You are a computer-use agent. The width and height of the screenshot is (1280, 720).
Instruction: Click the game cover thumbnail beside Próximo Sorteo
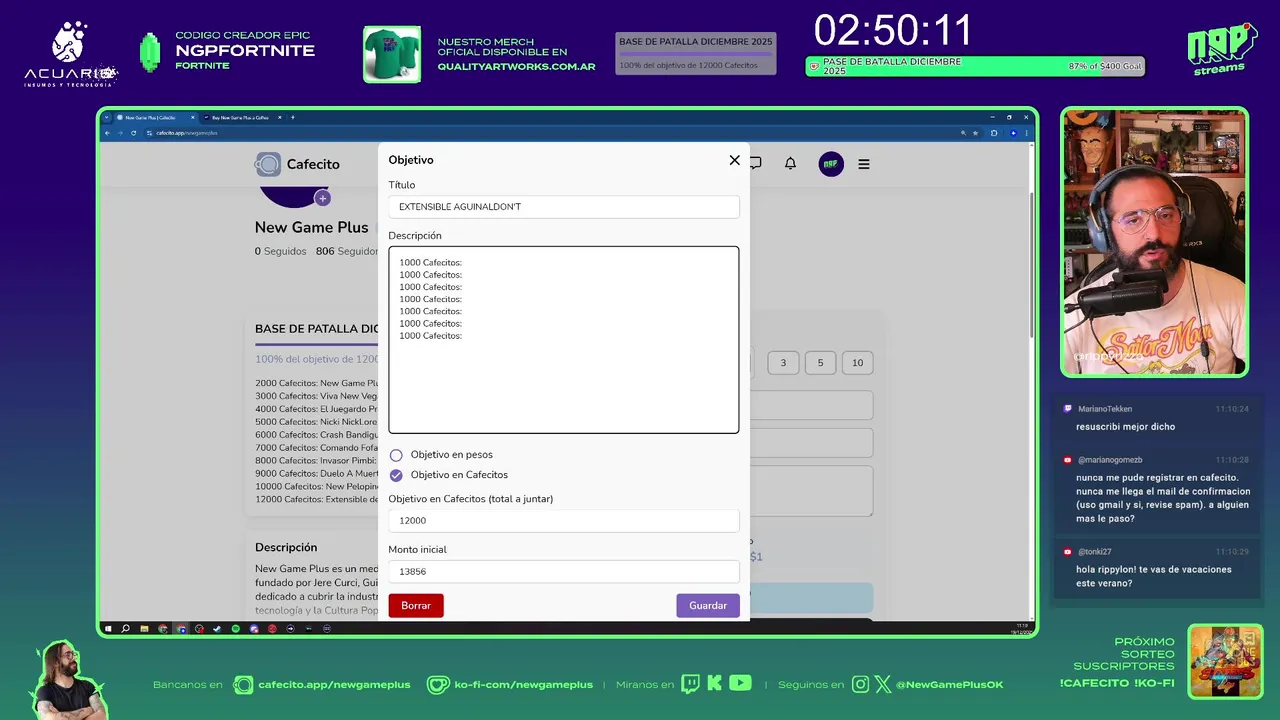click(1225, 661)
